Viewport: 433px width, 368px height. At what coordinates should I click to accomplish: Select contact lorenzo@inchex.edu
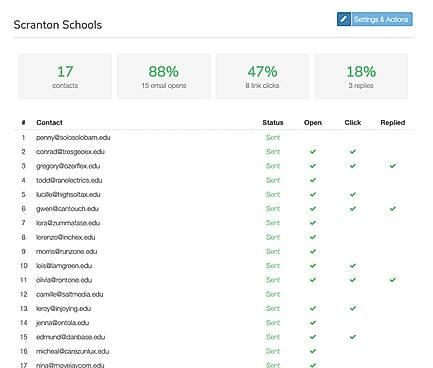coord(66,237)
